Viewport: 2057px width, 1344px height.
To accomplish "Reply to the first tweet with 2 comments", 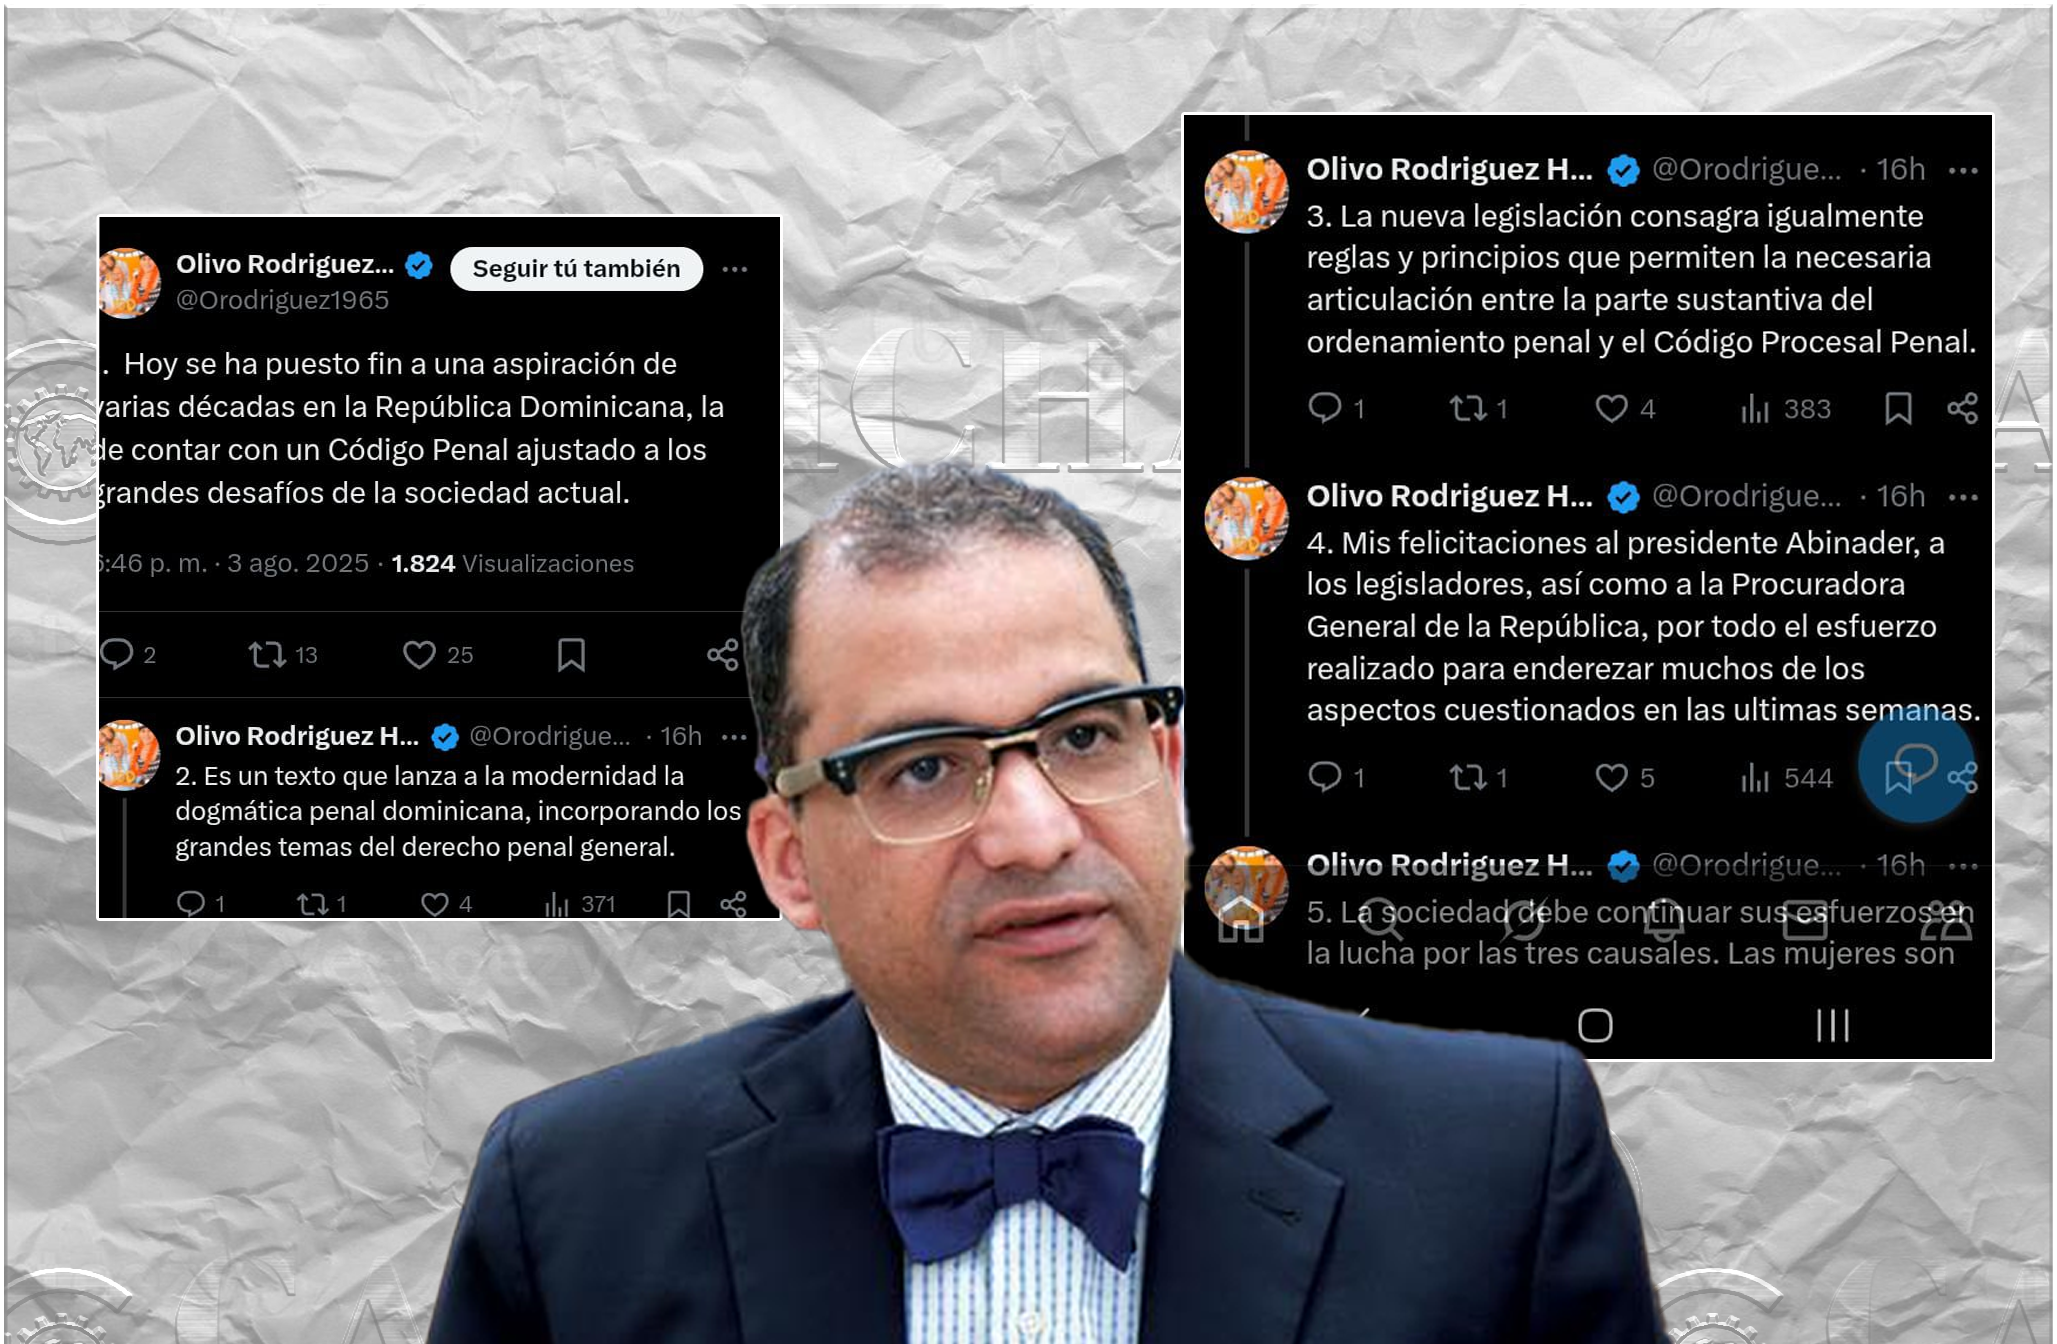I will coord(117,654).
